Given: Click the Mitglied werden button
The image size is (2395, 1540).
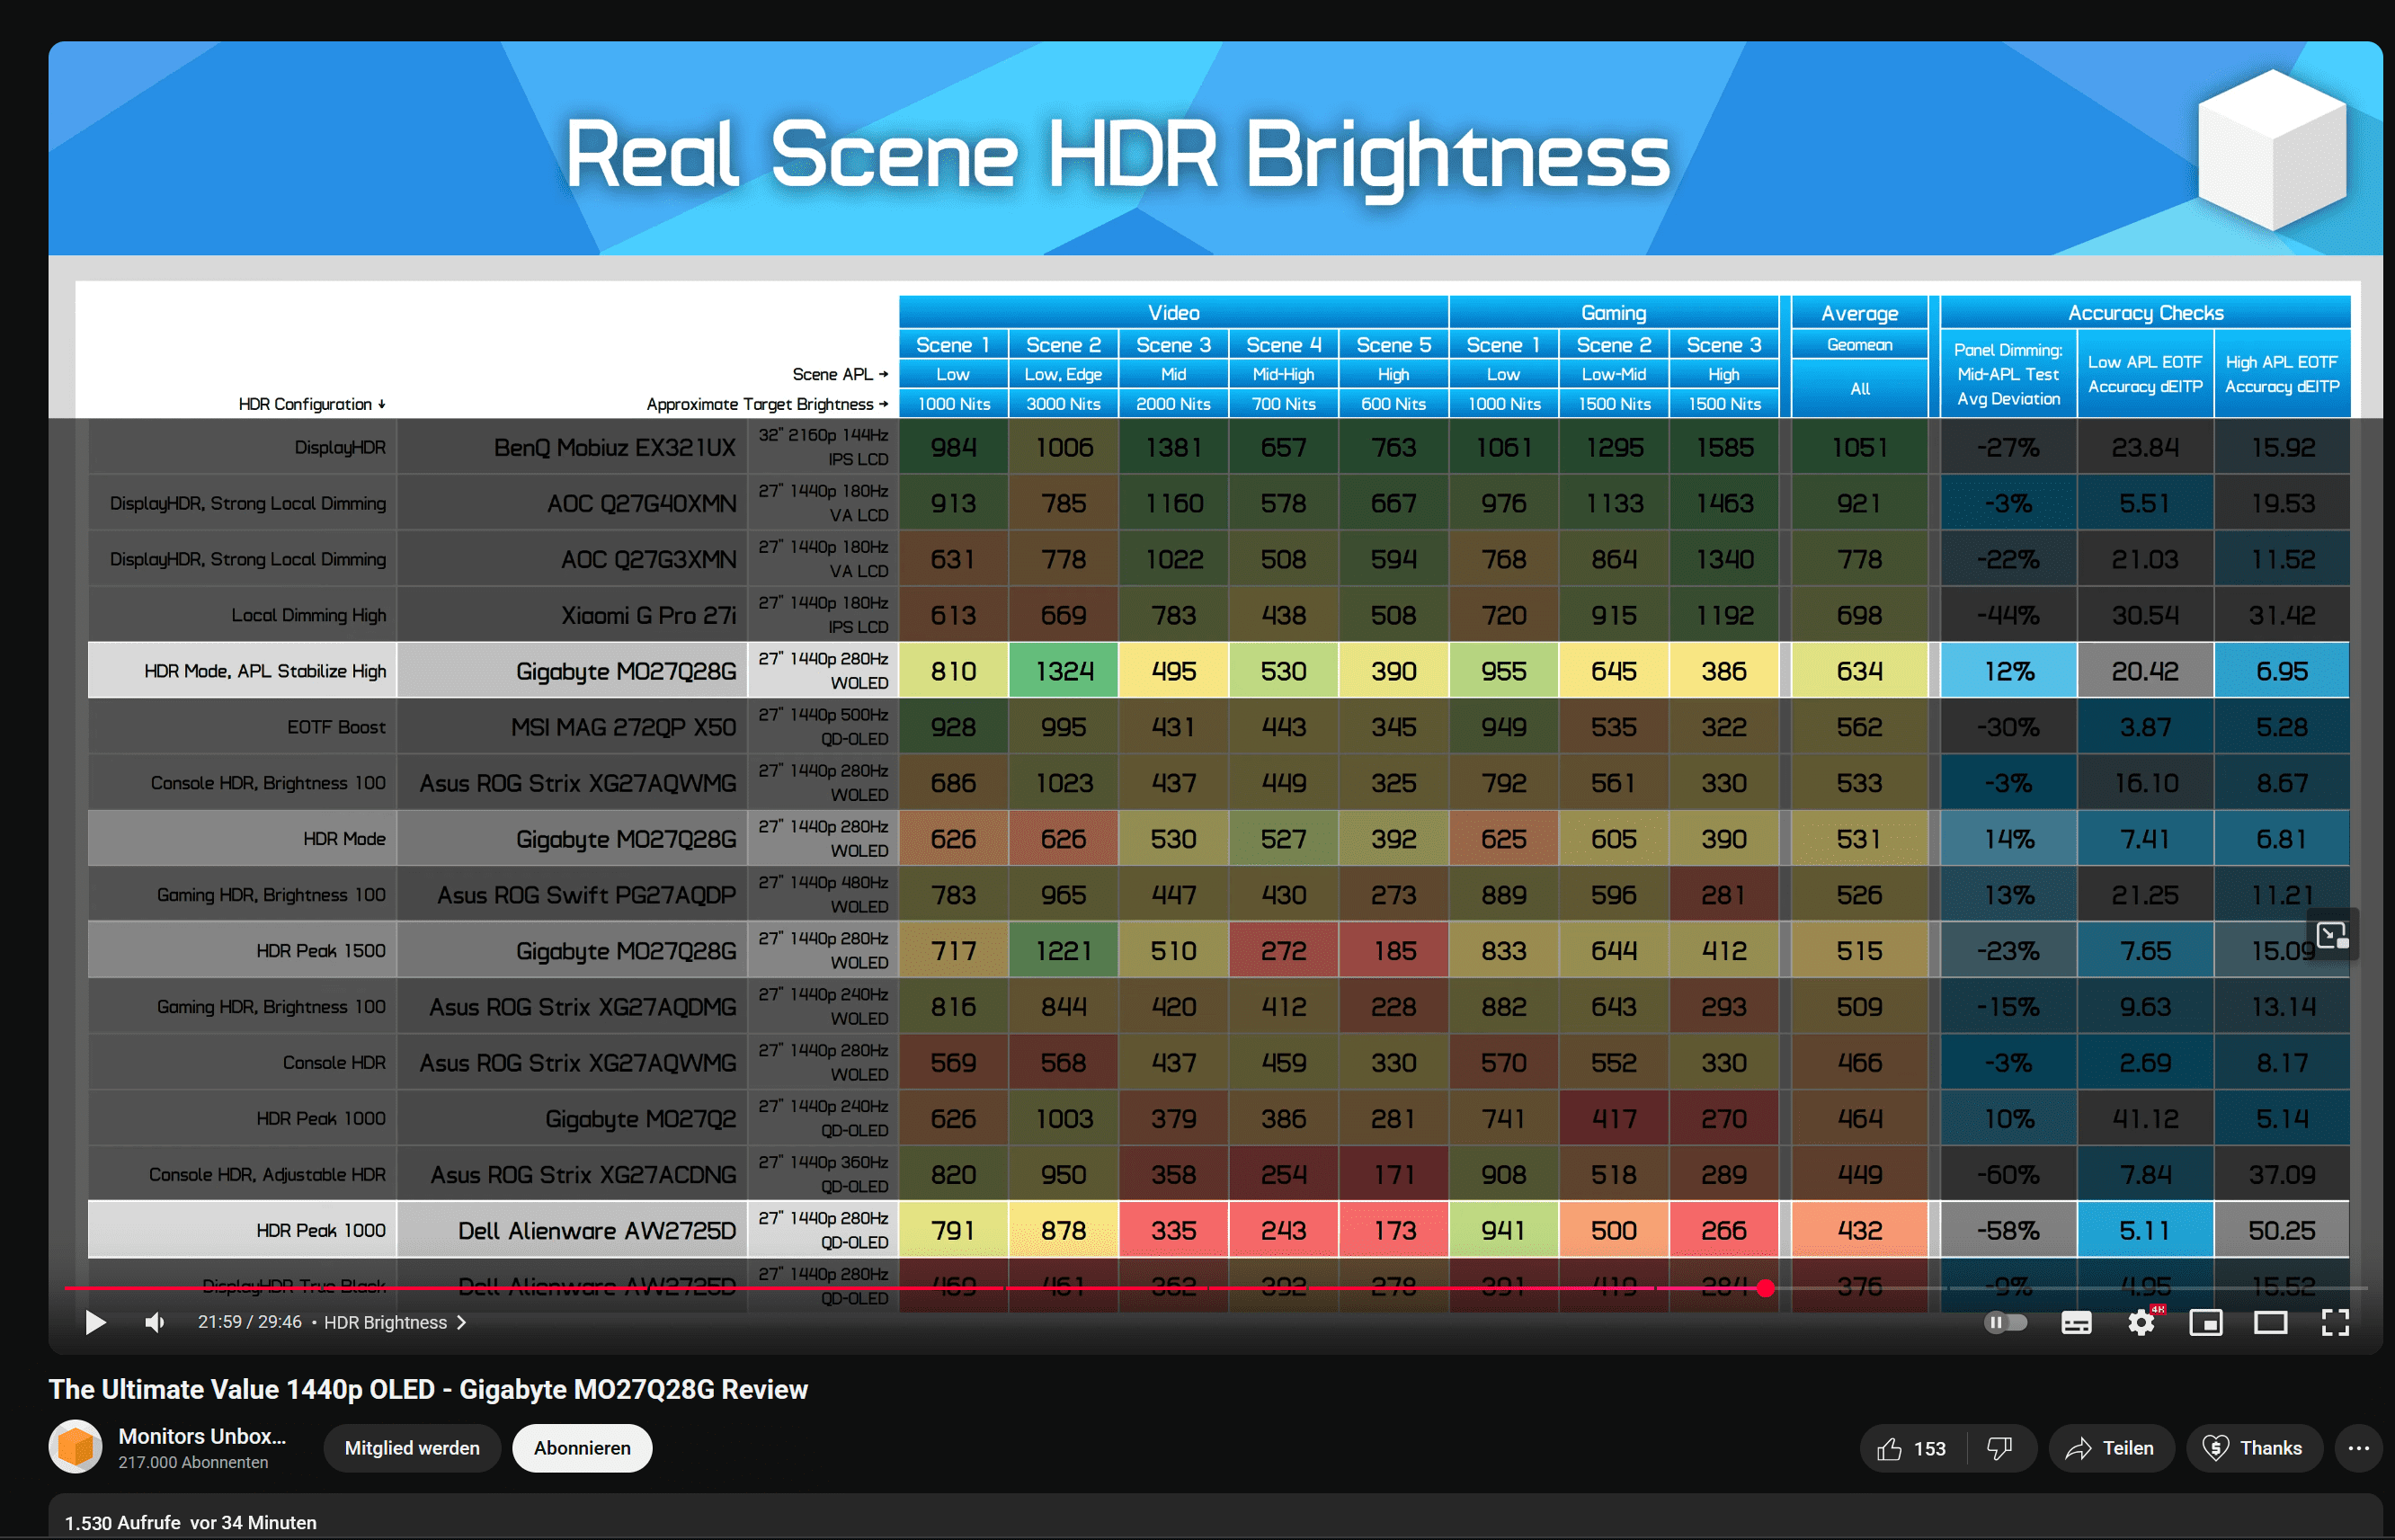Looking at the screenshot, I should pyautogui.click(x=412, y=1449).
